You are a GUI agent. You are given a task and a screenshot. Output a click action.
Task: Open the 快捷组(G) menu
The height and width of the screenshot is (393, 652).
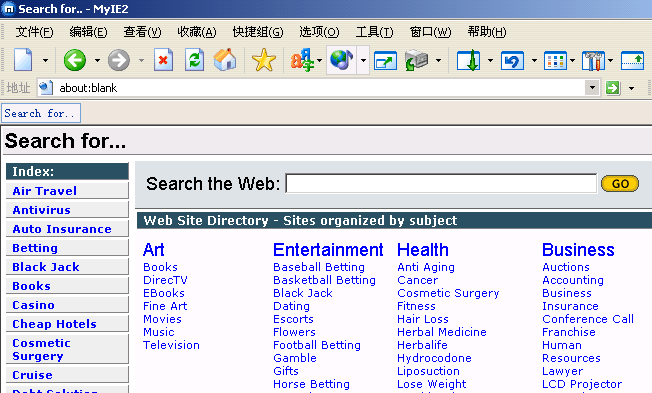click(x=258, y=32)
